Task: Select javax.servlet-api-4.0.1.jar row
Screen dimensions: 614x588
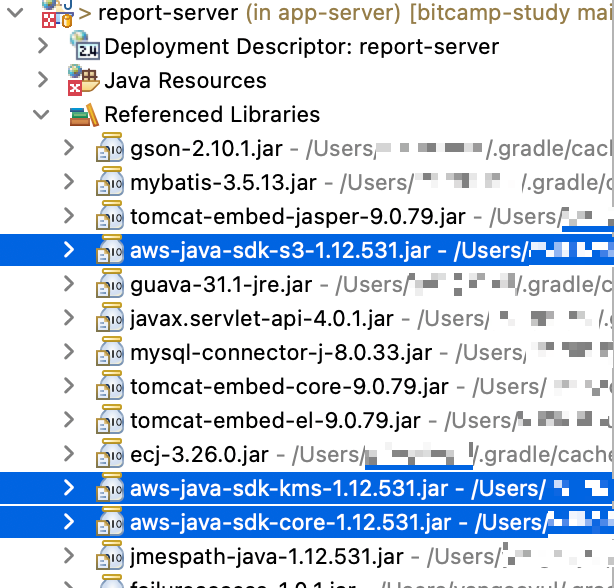Action: [x=307, y=318]
